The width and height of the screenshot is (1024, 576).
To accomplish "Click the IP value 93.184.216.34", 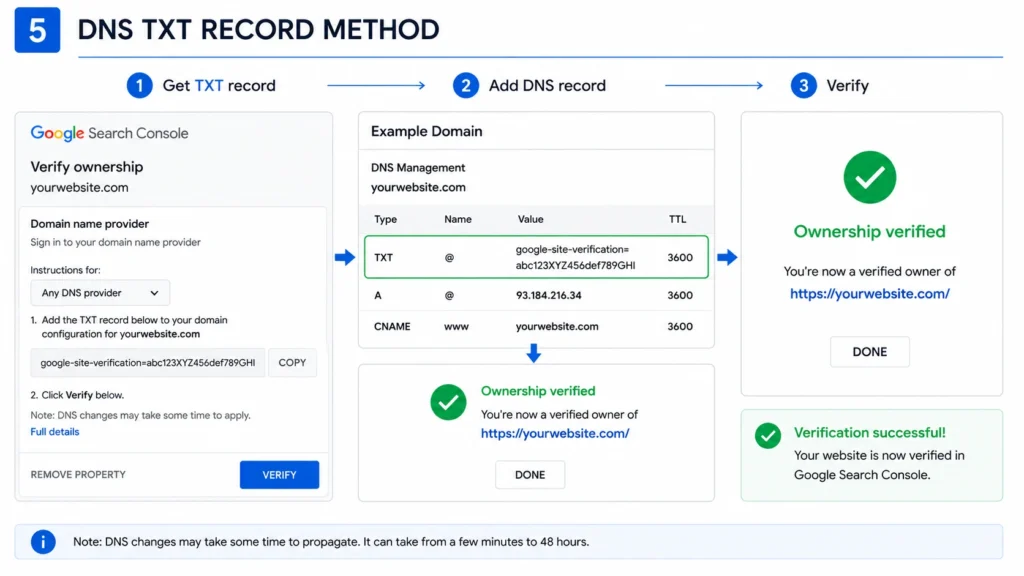I will coord(549,295).
